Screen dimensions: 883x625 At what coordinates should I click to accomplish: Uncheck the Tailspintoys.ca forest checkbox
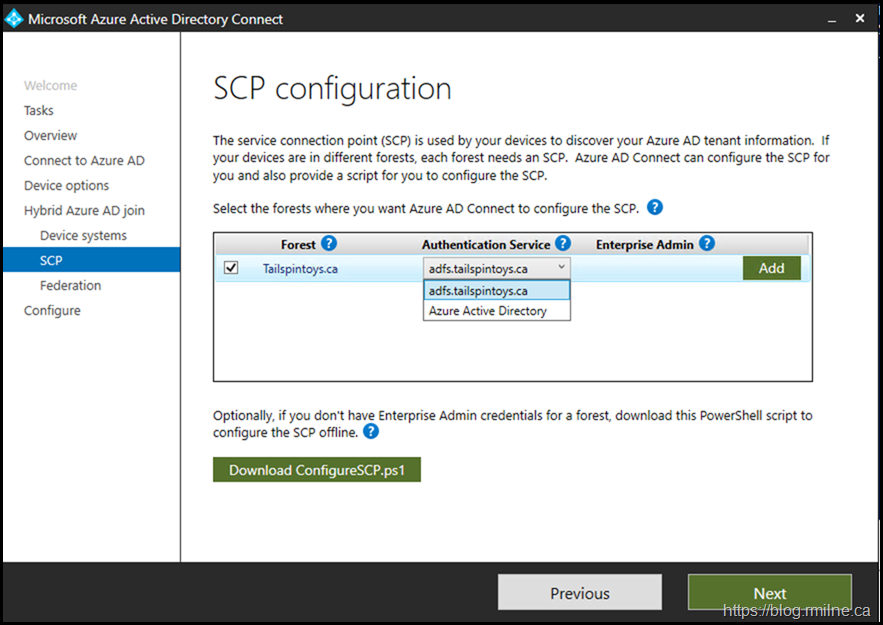point(231,268)
